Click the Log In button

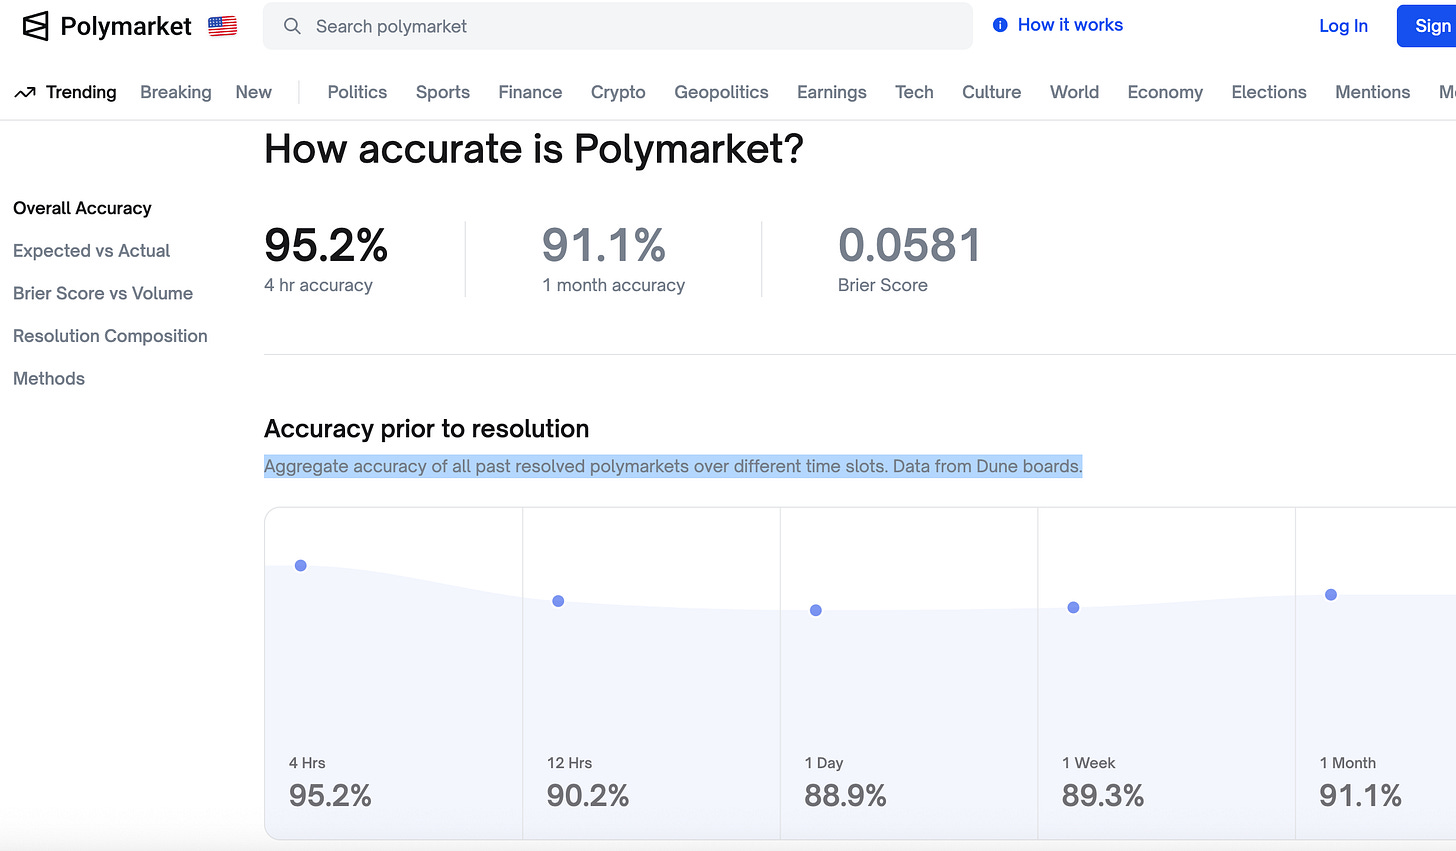point(1343,26)
